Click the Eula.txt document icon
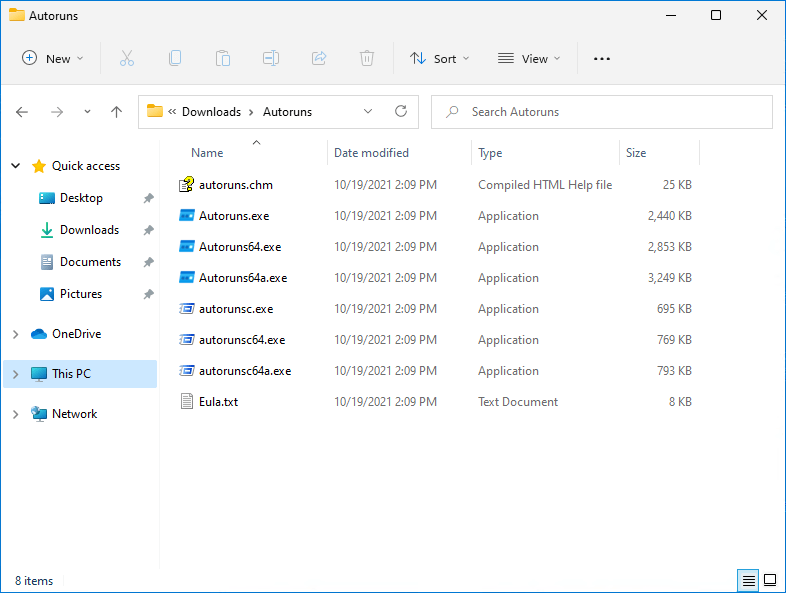Image resolution: width=786 pixels, height=593 pixels. (x=186, y=402)
